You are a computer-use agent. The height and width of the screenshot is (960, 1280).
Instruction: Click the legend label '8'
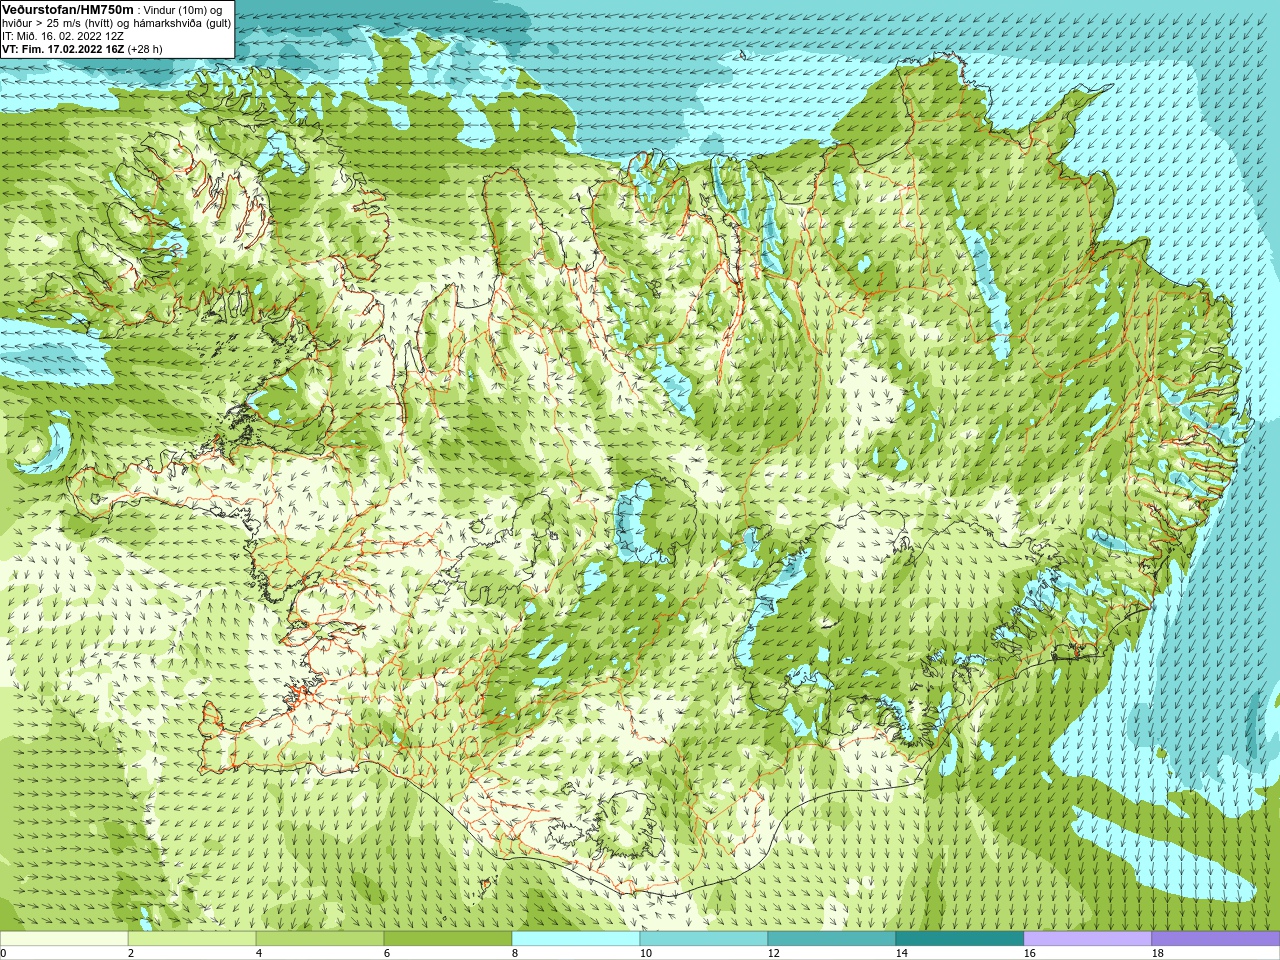[515, 953]
